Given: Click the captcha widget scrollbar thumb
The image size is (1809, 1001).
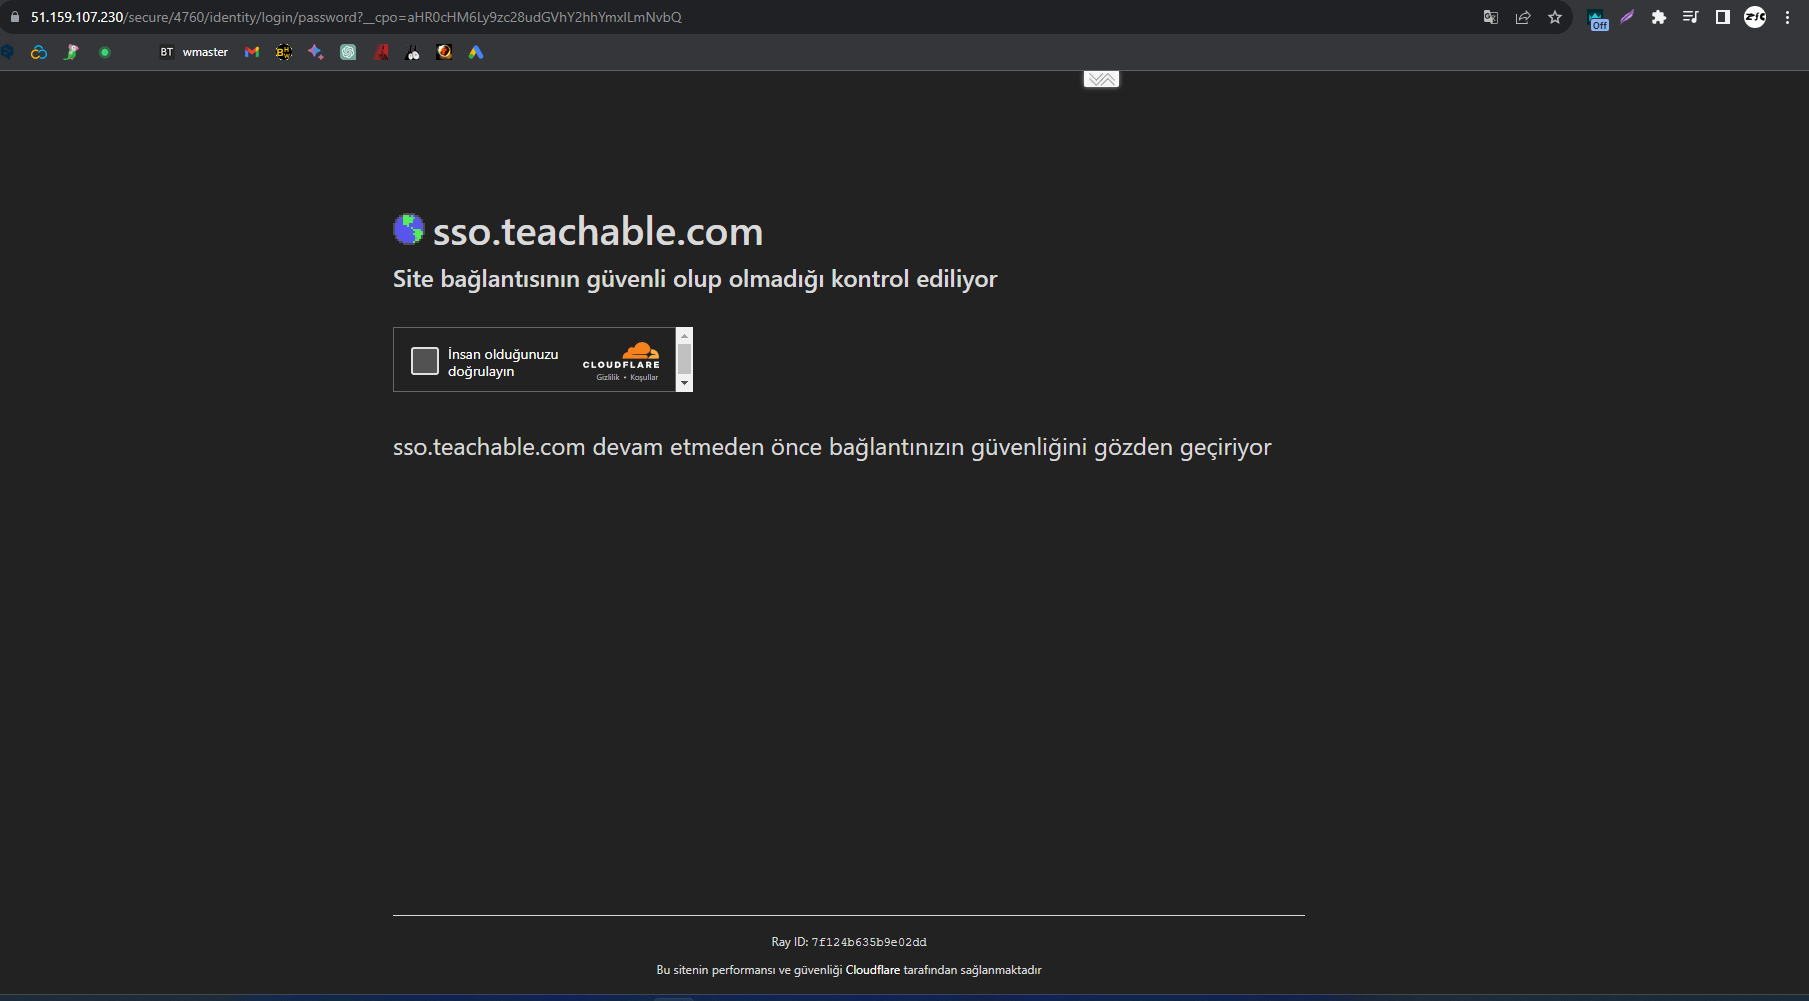Looking at the screenshot, I should (x=685, y=359).
